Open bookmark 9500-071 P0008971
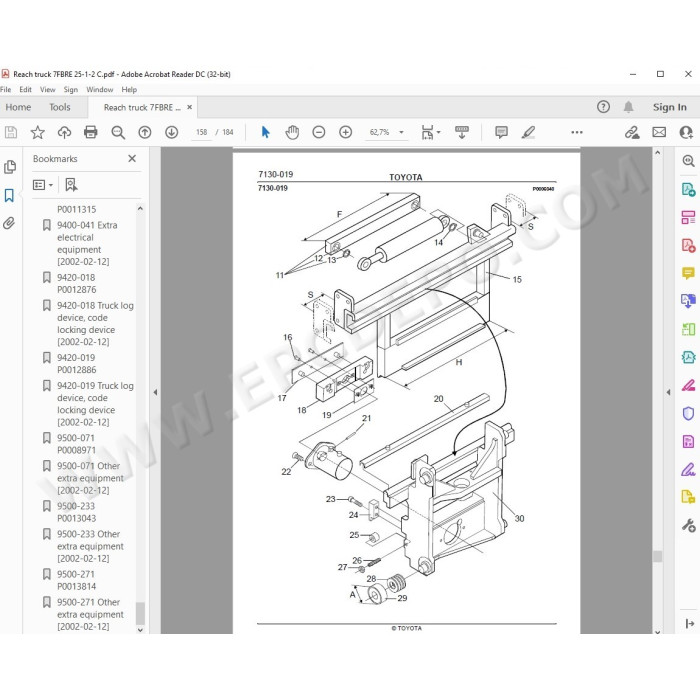The image size is (700, 700). click(76, 444)
